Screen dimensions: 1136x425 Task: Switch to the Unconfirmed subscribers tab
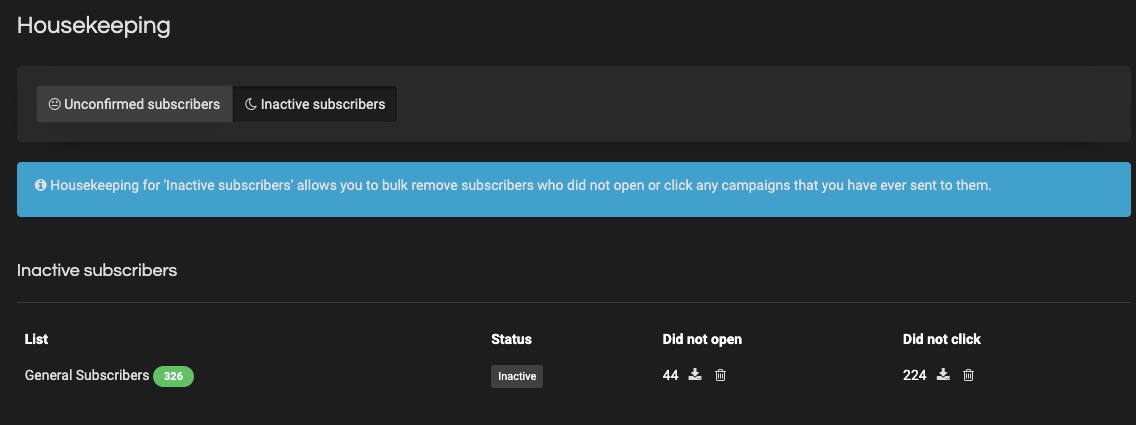point(135,104)
